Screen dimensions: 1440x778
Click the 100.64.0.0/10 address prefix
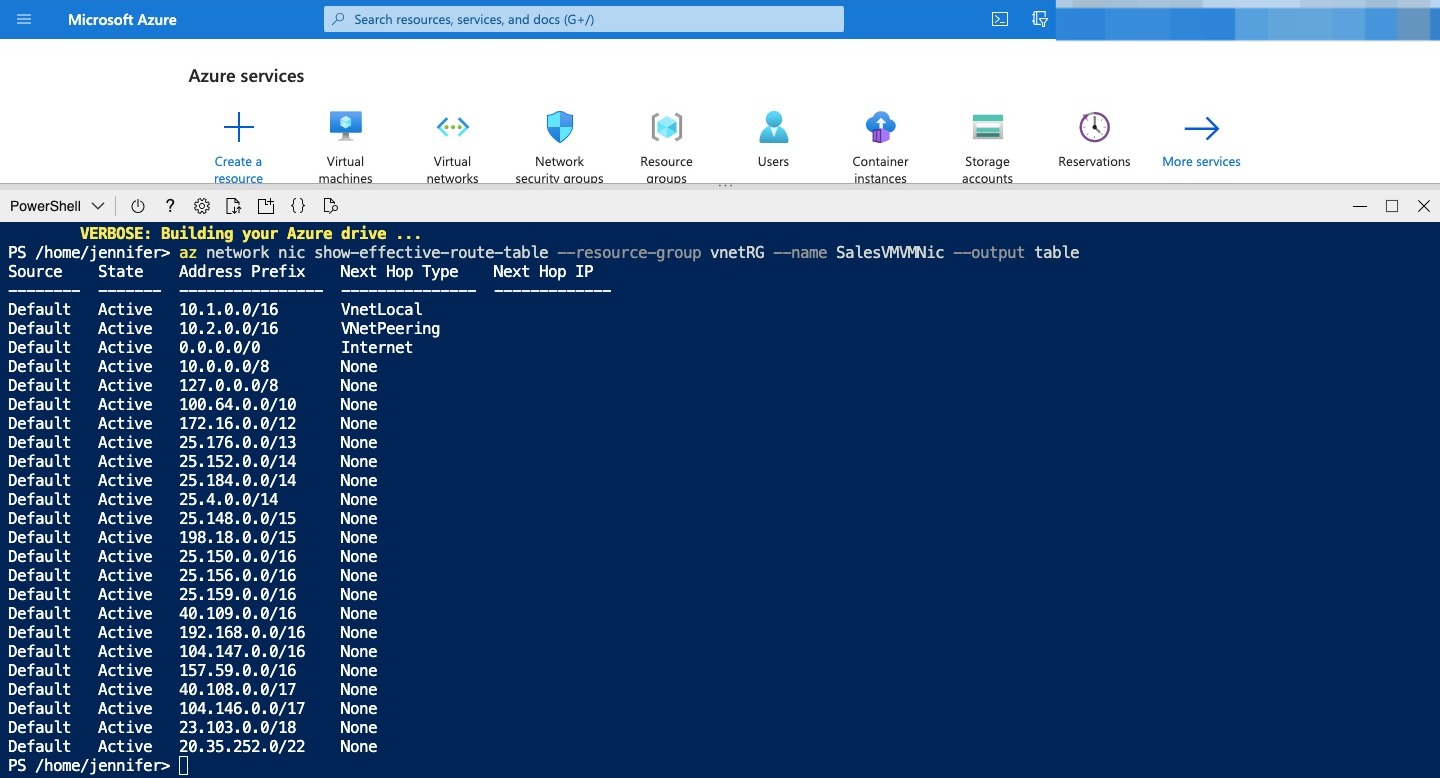pos(238,405)
